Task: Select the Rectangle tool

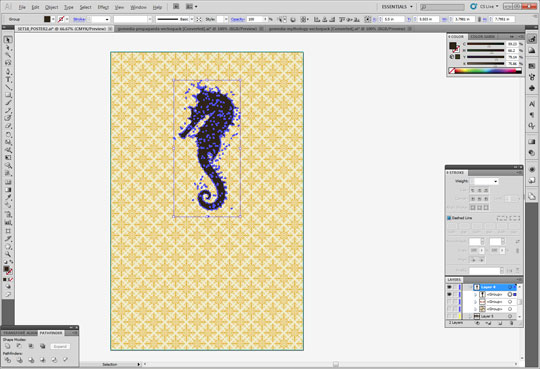Action: click(x=8, y=95)
